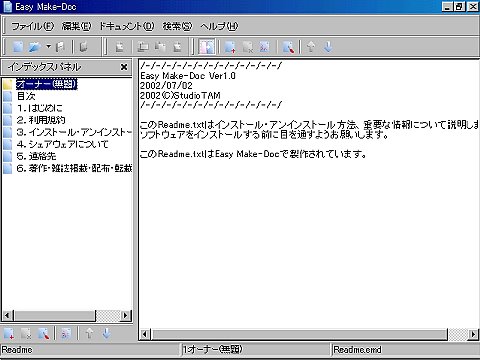Click the '2002/07/02' date line
Image resolution: width=480 pixels, height=360 pixels.
[x=166, y=86]
